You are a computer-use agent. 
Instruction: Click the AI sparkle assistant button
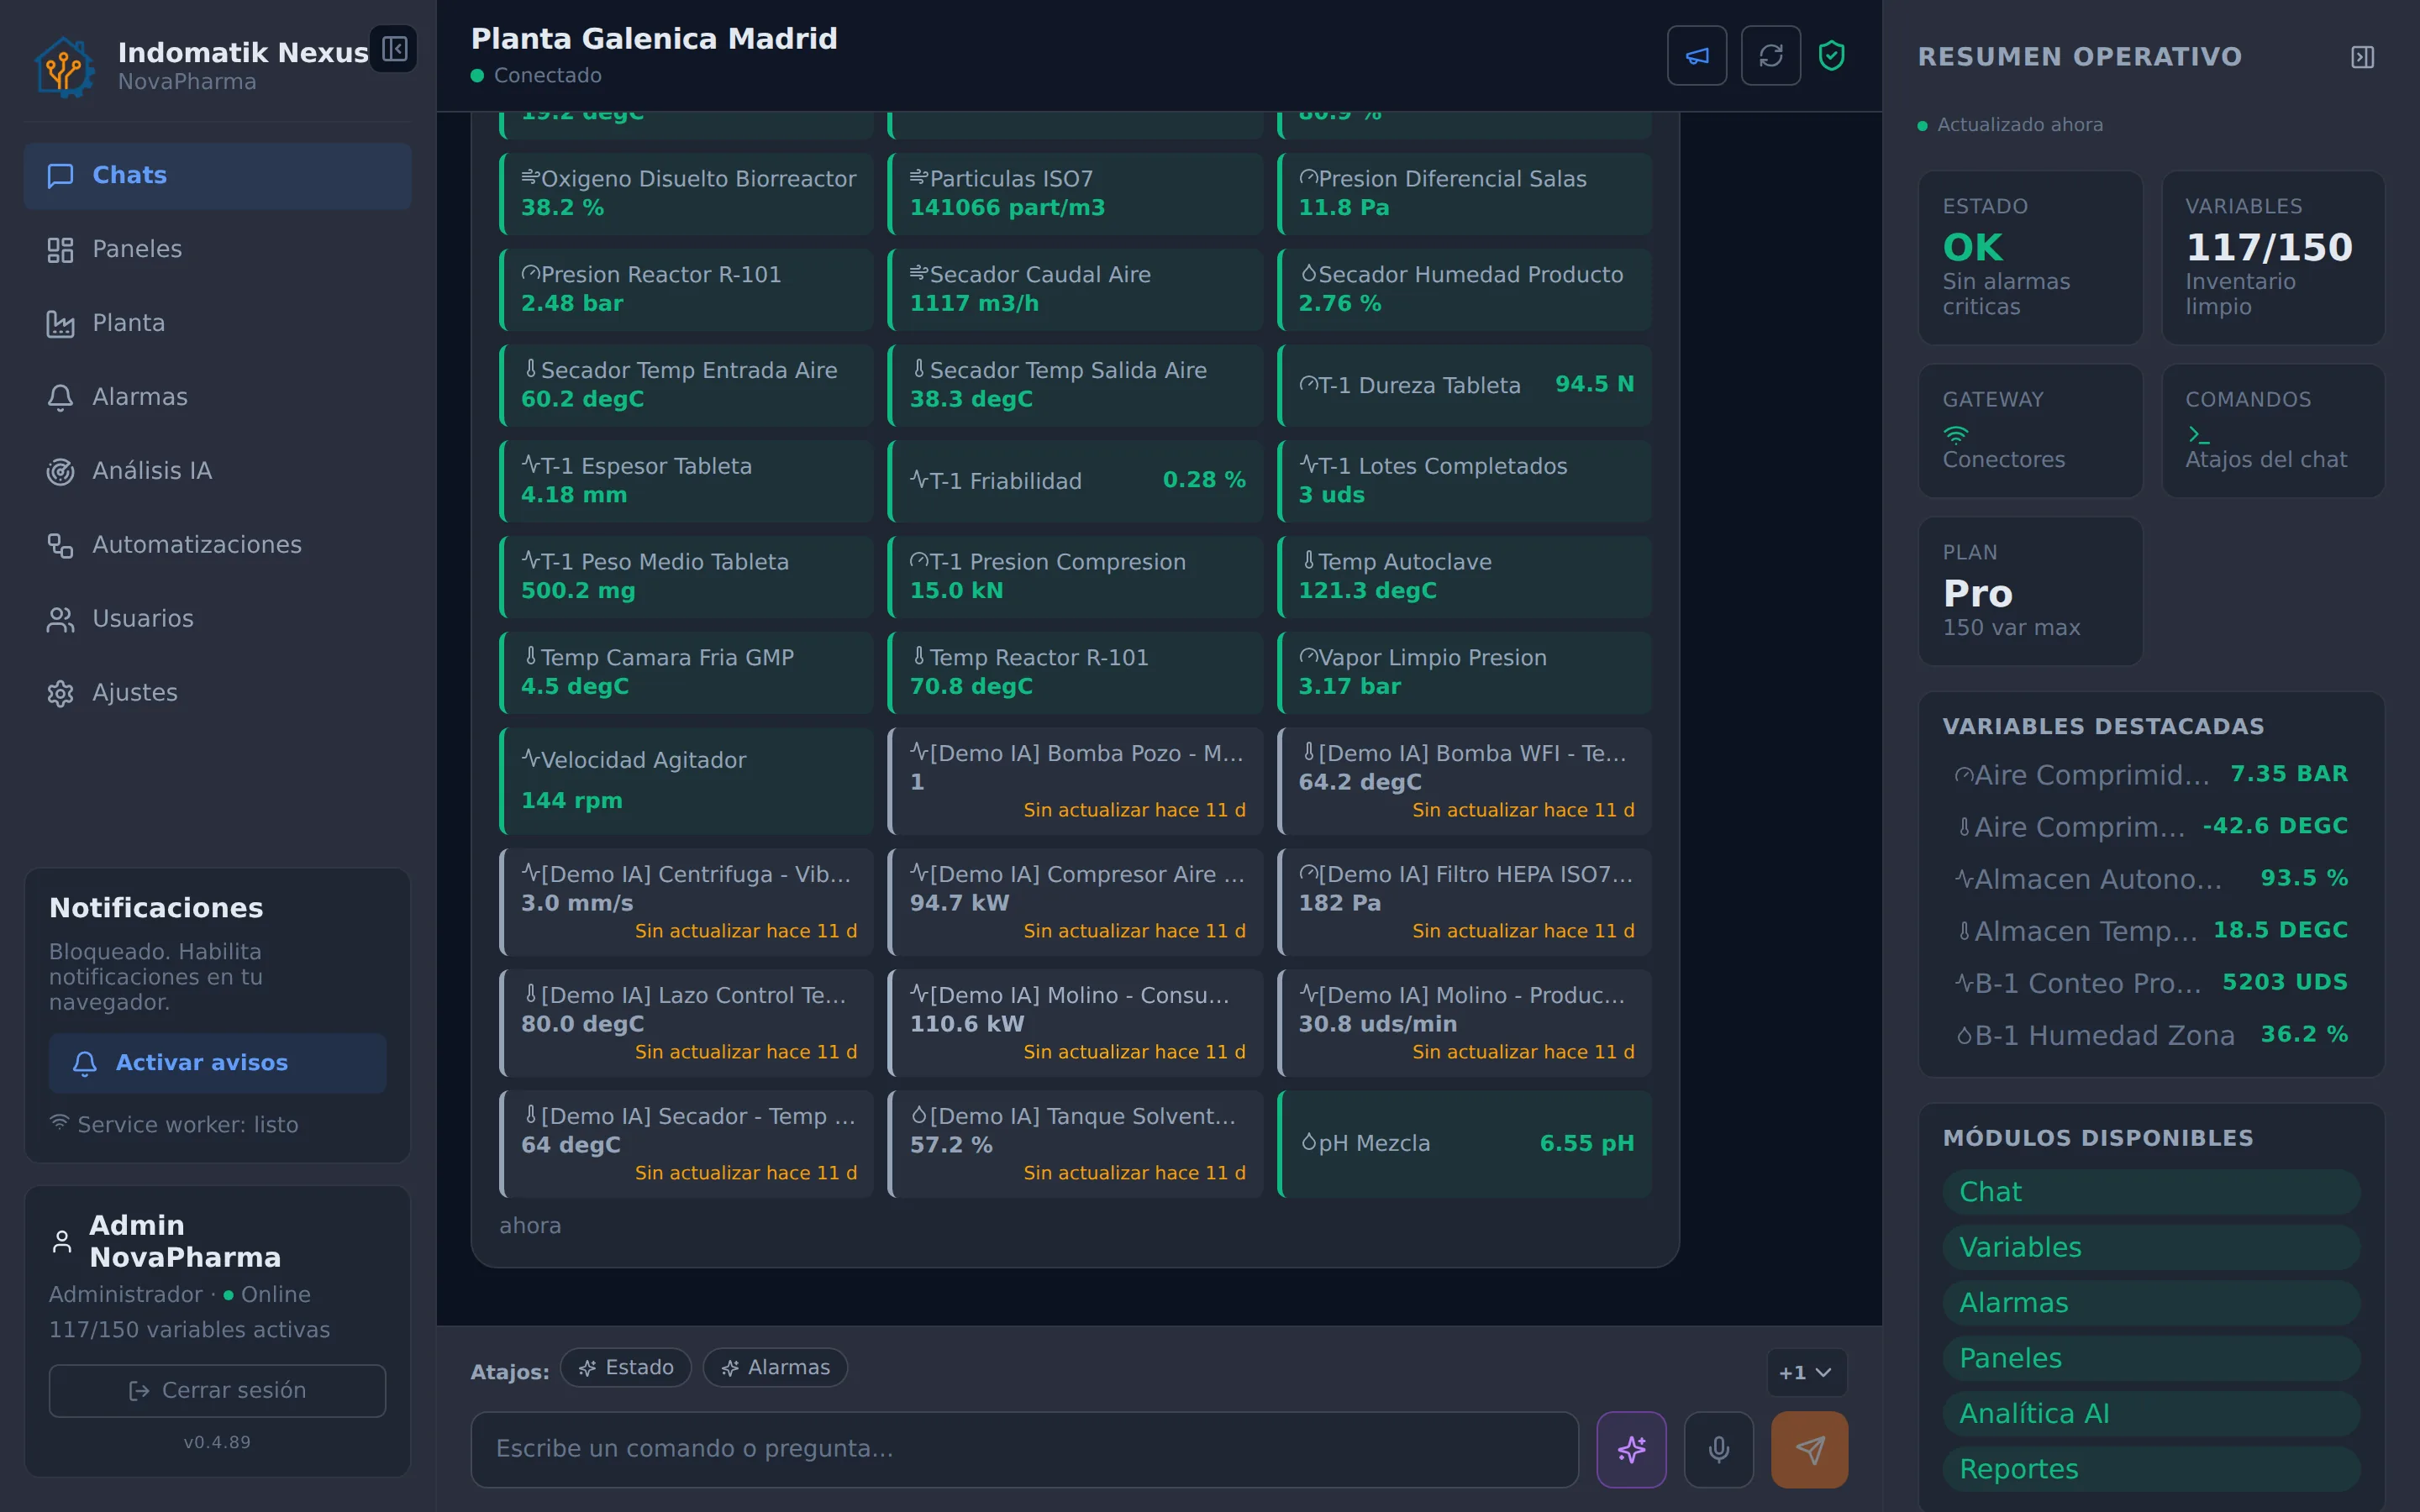(x=1631, y=1449)
